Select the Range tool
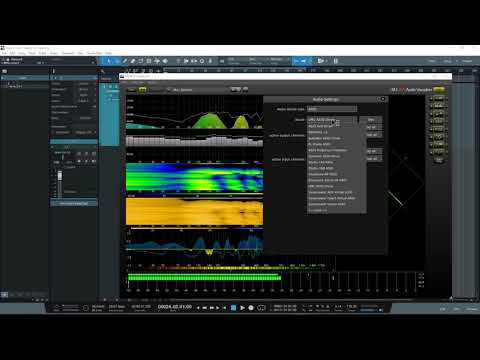Screen dimensions: 480x360 [x=117, y=61]
